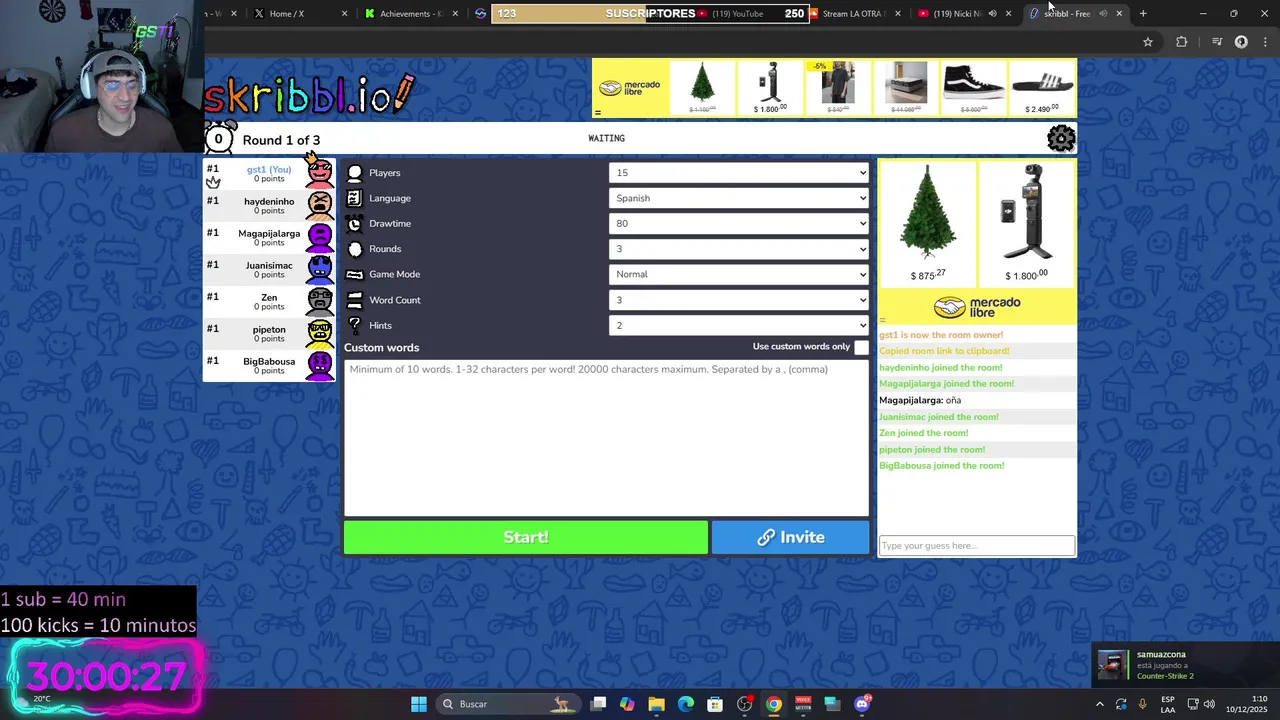Click the round timer alarm clock icon

(x=219, y=138)
